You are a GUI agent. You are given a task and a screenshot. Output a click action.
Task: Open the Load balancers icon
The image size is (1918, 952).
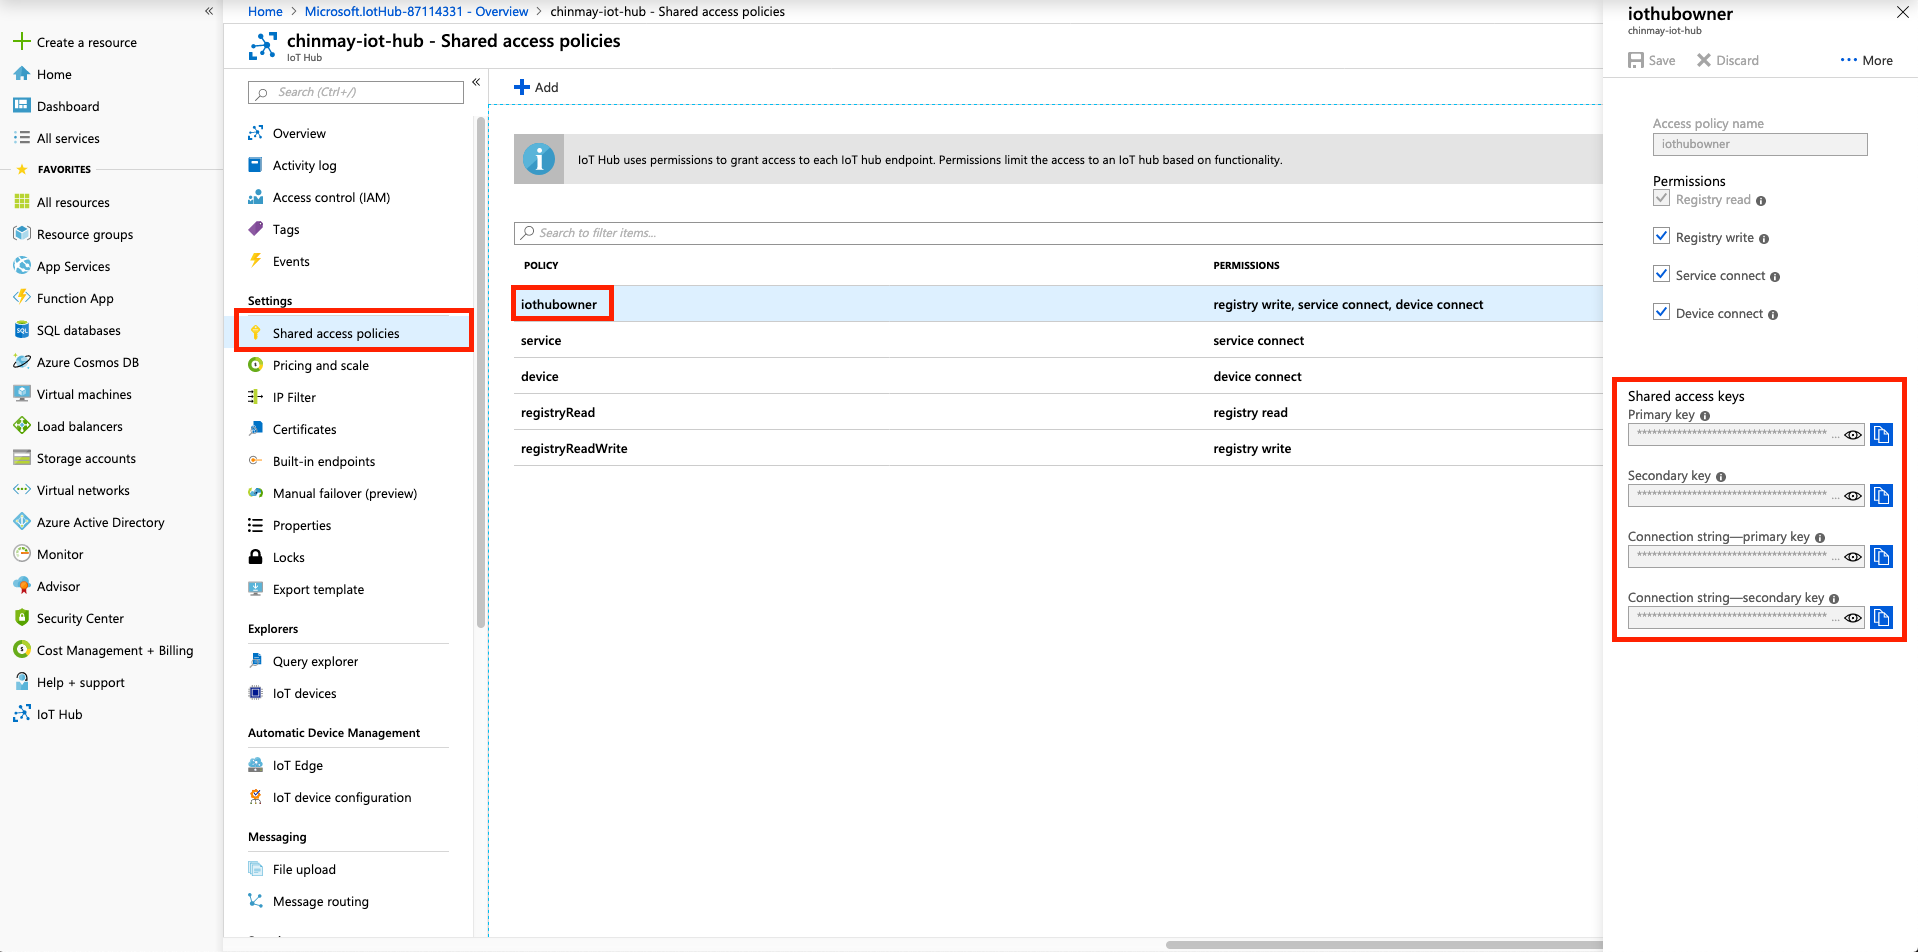(22, 426)
